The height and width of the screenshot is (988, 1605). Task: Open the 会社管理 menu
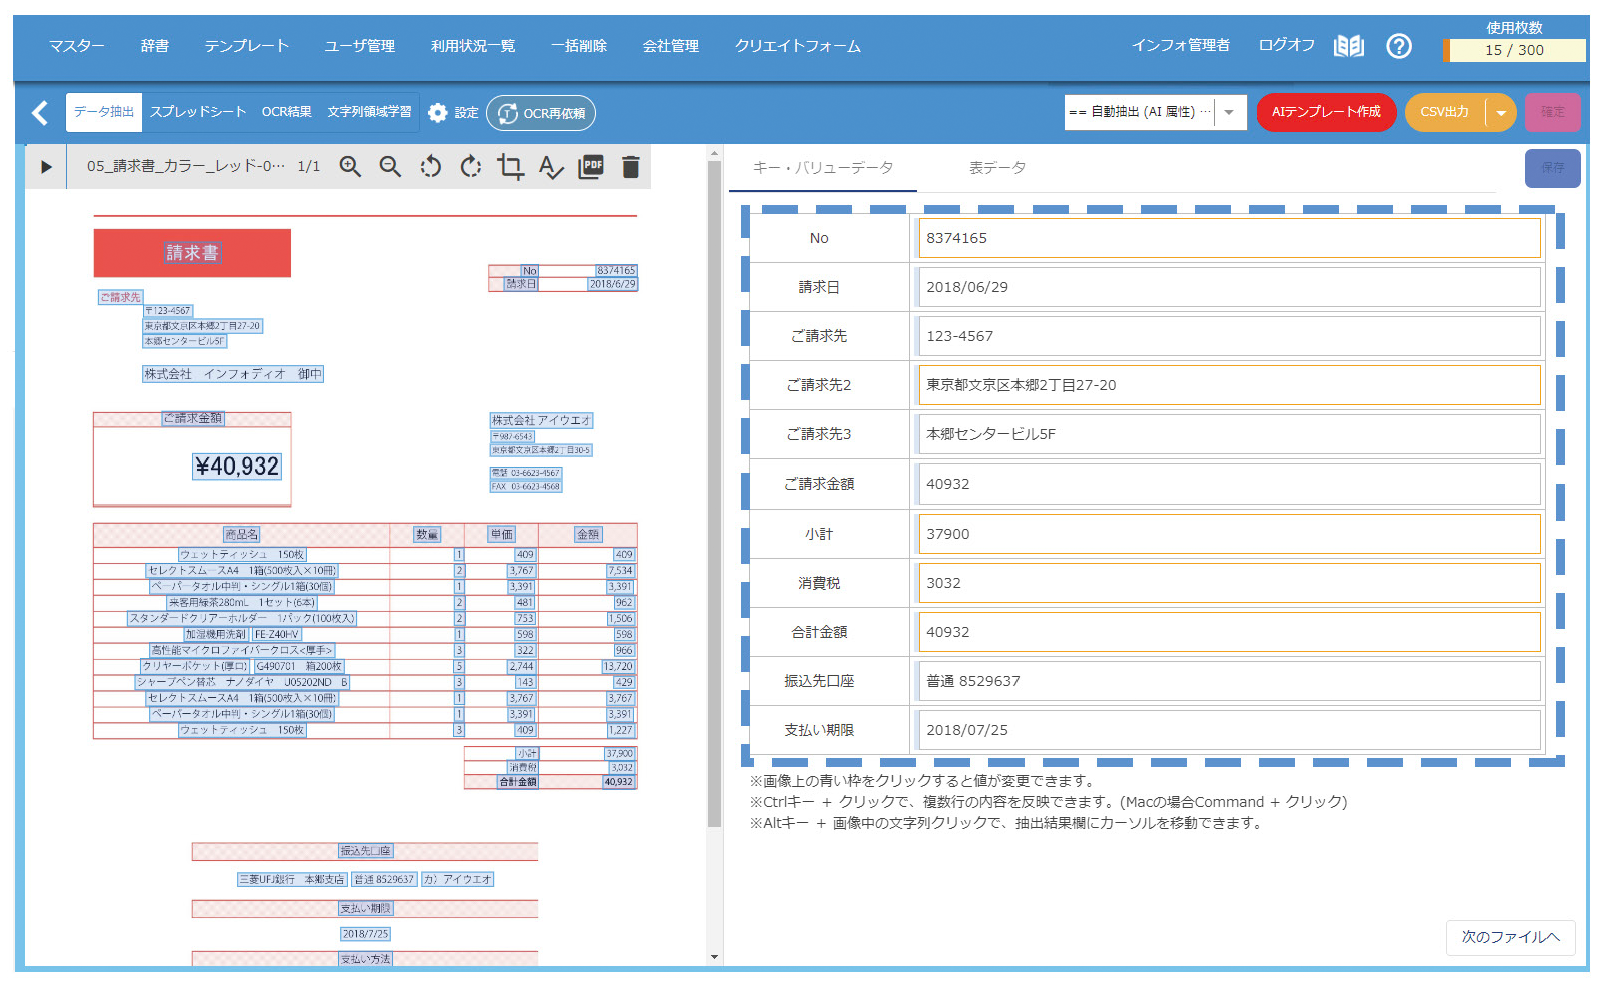671,46
